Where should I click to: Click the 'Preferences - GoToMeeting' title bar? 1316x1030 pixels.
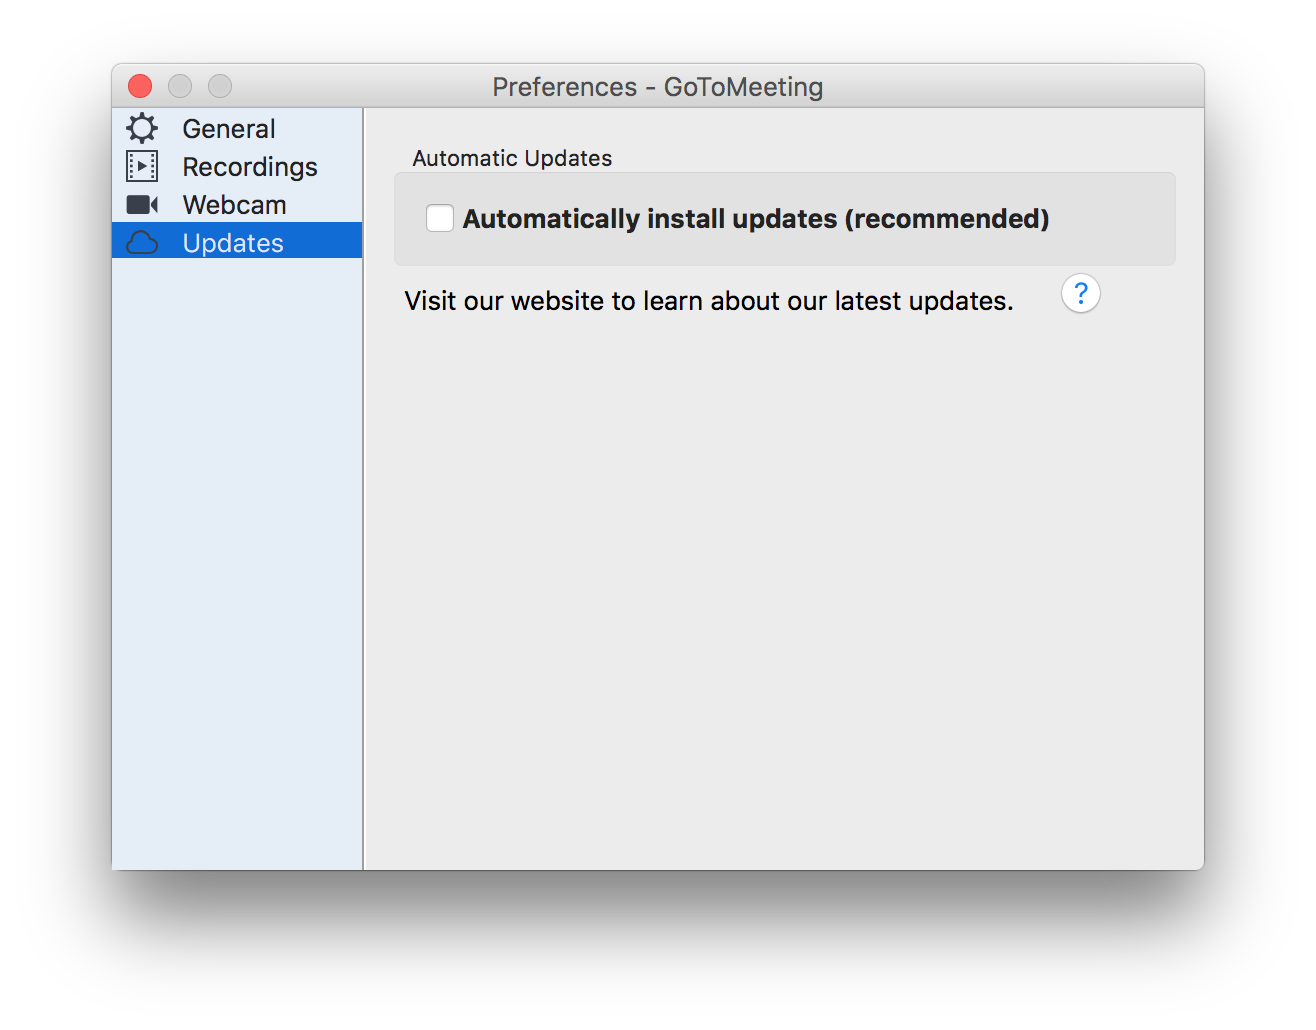coord(658,87)
